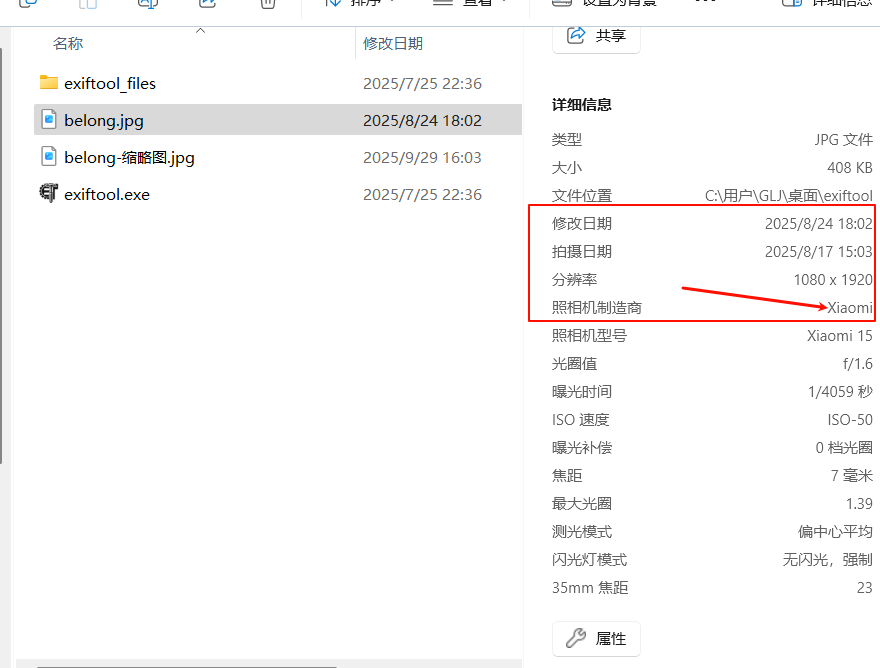
Task: Toggle sort direction chevron above 名称
Action: (x=200, y=31)
